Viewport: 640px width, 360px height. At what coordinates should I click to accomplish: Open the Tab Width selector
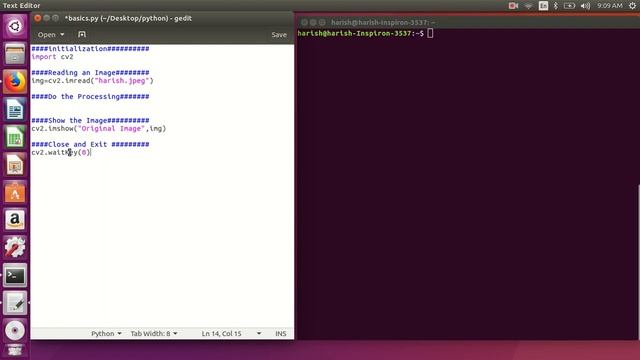(x=154, y=333)
